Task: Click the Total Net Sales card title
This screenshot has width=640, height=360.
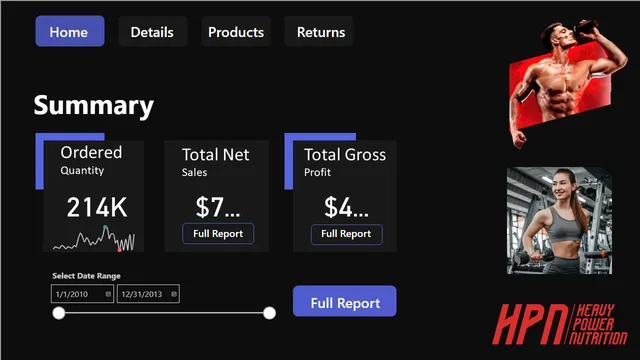Action: pyautogui.click(x=216, y=162)
